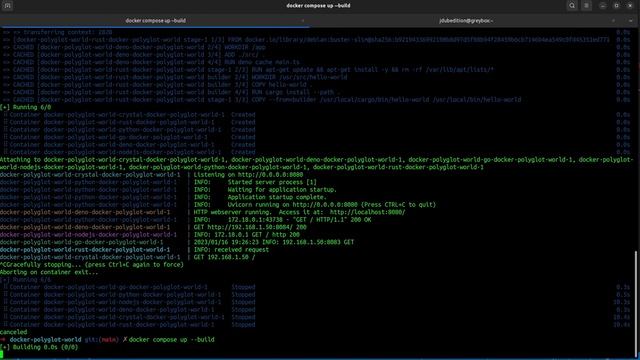This screenshot has width=640, height=360.
Task: Open a new terminal tab with the top-left icon
Action: pyautogui.click(x=7, y=6)
